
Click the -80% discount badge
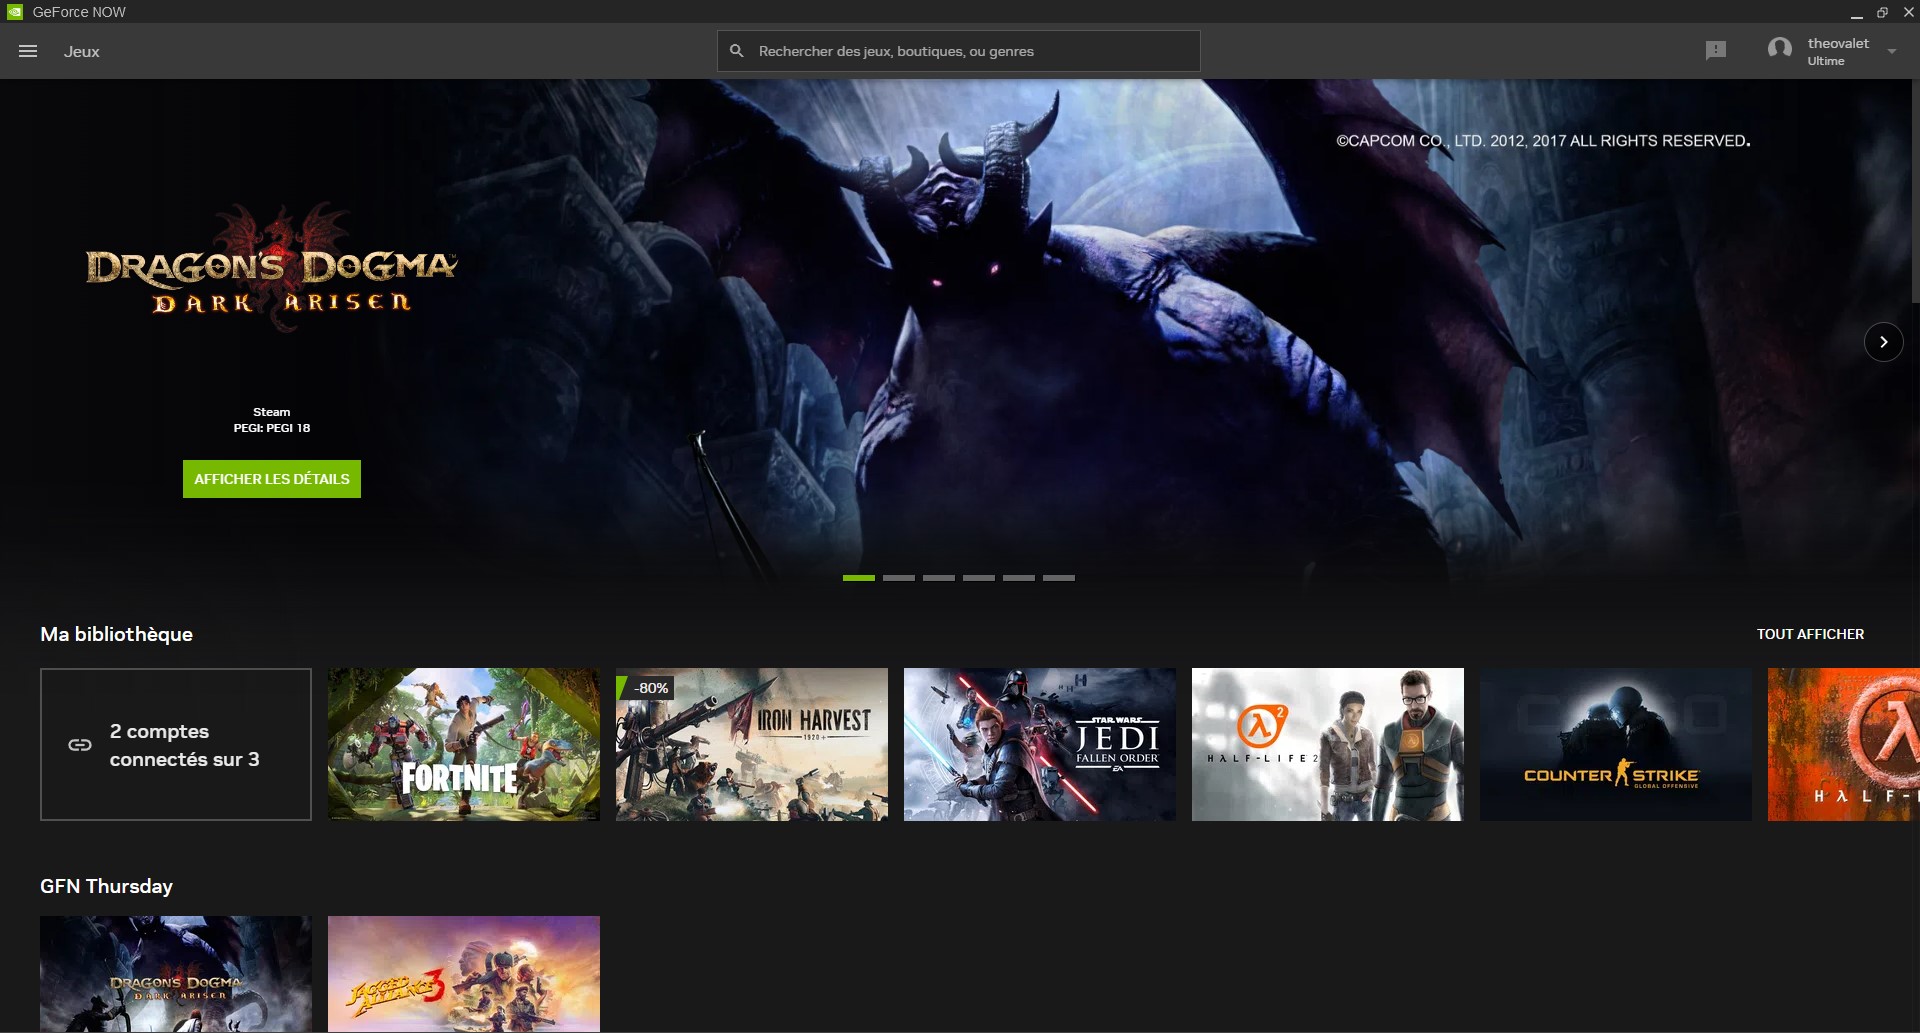pos(646,688)
